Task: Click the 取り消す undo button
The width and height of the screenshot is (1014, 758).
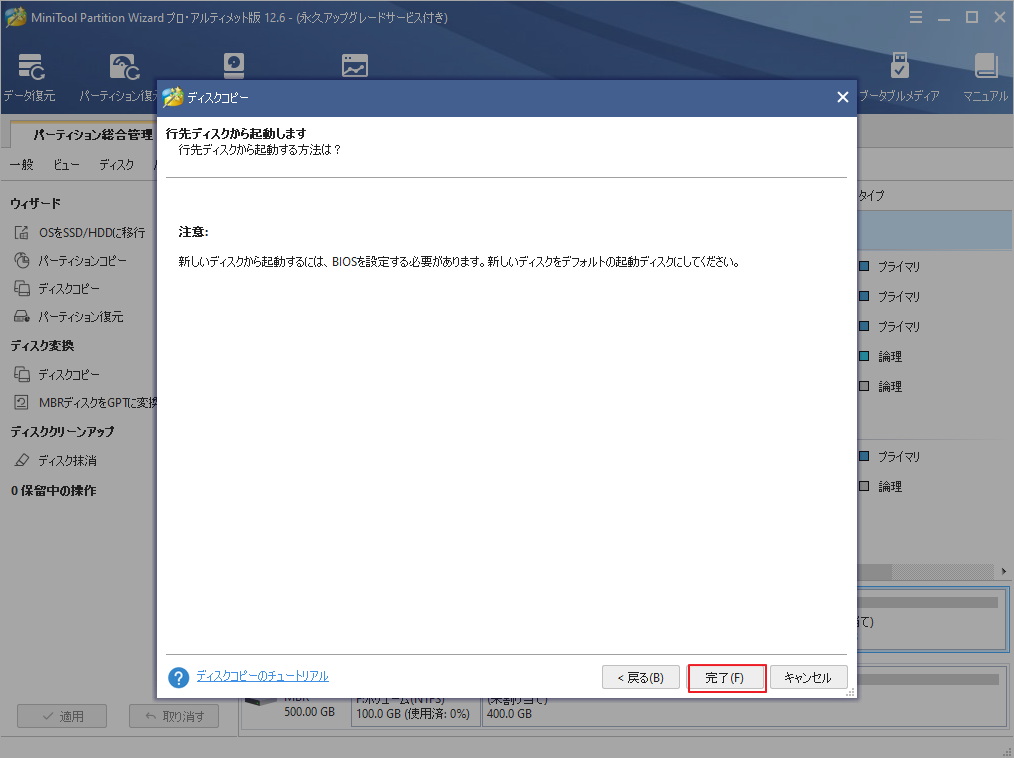Action: (x=174, y=716)
